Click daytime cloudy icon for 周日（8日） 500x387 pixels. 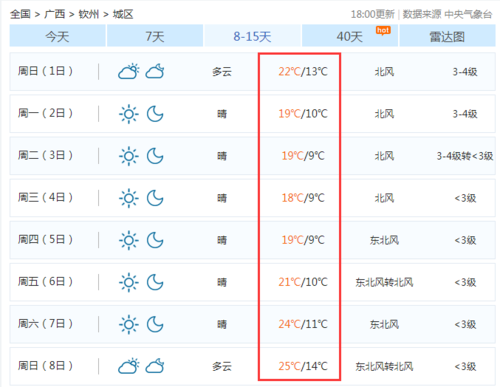(129, 366)
